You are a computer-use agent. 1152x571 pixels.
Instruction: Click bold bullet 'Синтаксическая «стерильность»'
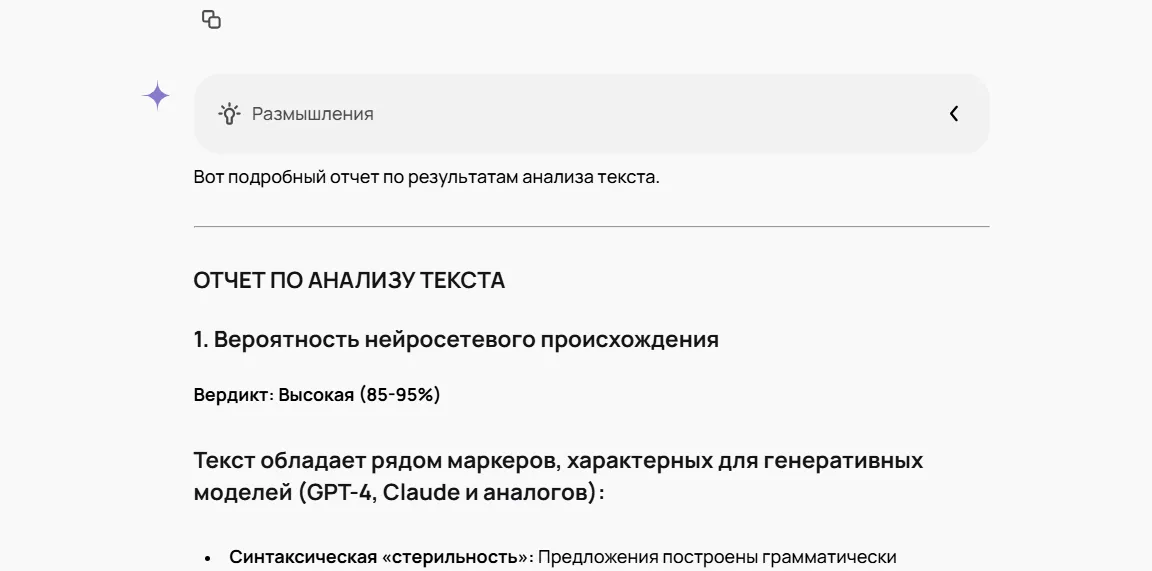(382, 557)
